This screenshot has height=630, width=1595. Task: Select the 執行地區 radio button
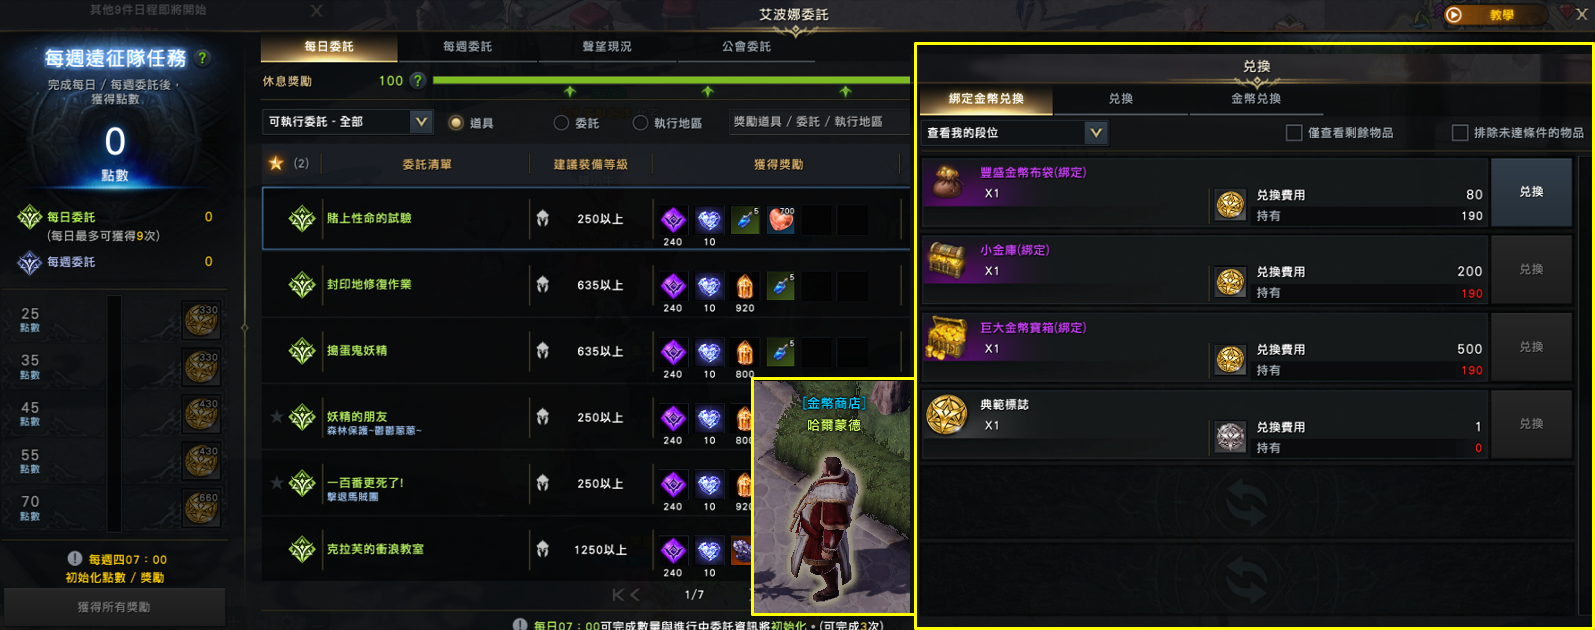[x=640, y=123]
